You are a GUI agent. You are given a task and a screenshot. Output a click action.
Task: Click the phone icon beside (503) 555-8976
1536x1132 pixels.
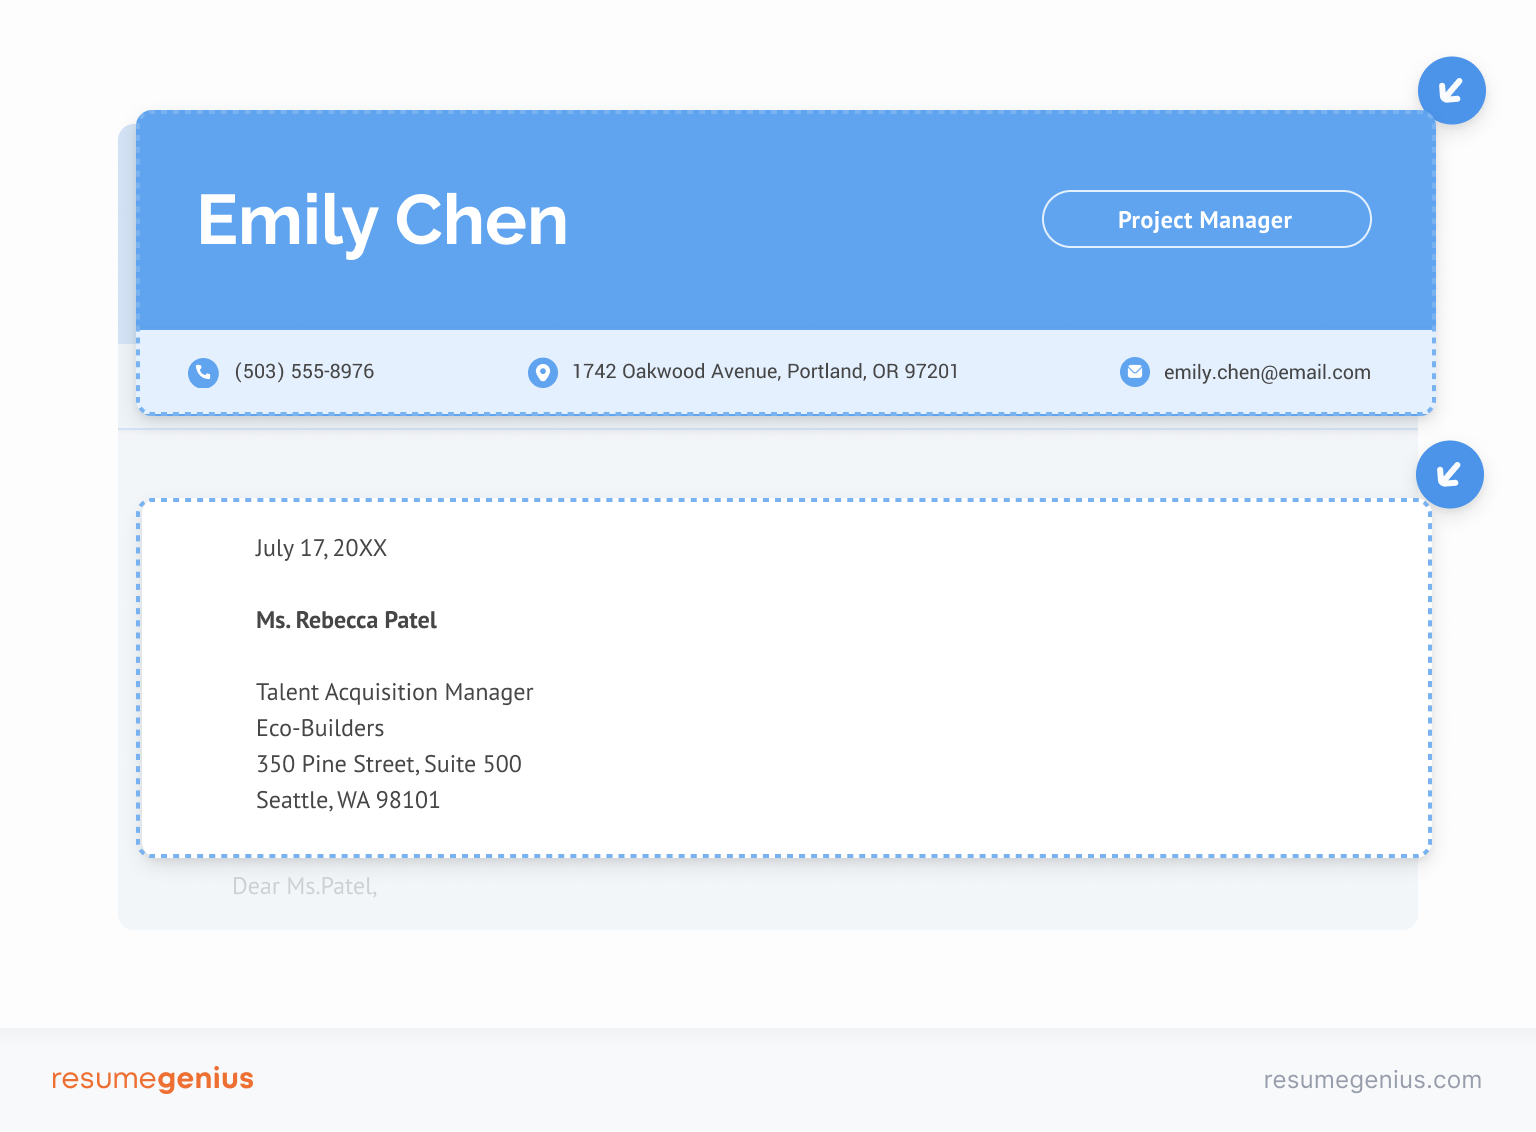point(203,372)
